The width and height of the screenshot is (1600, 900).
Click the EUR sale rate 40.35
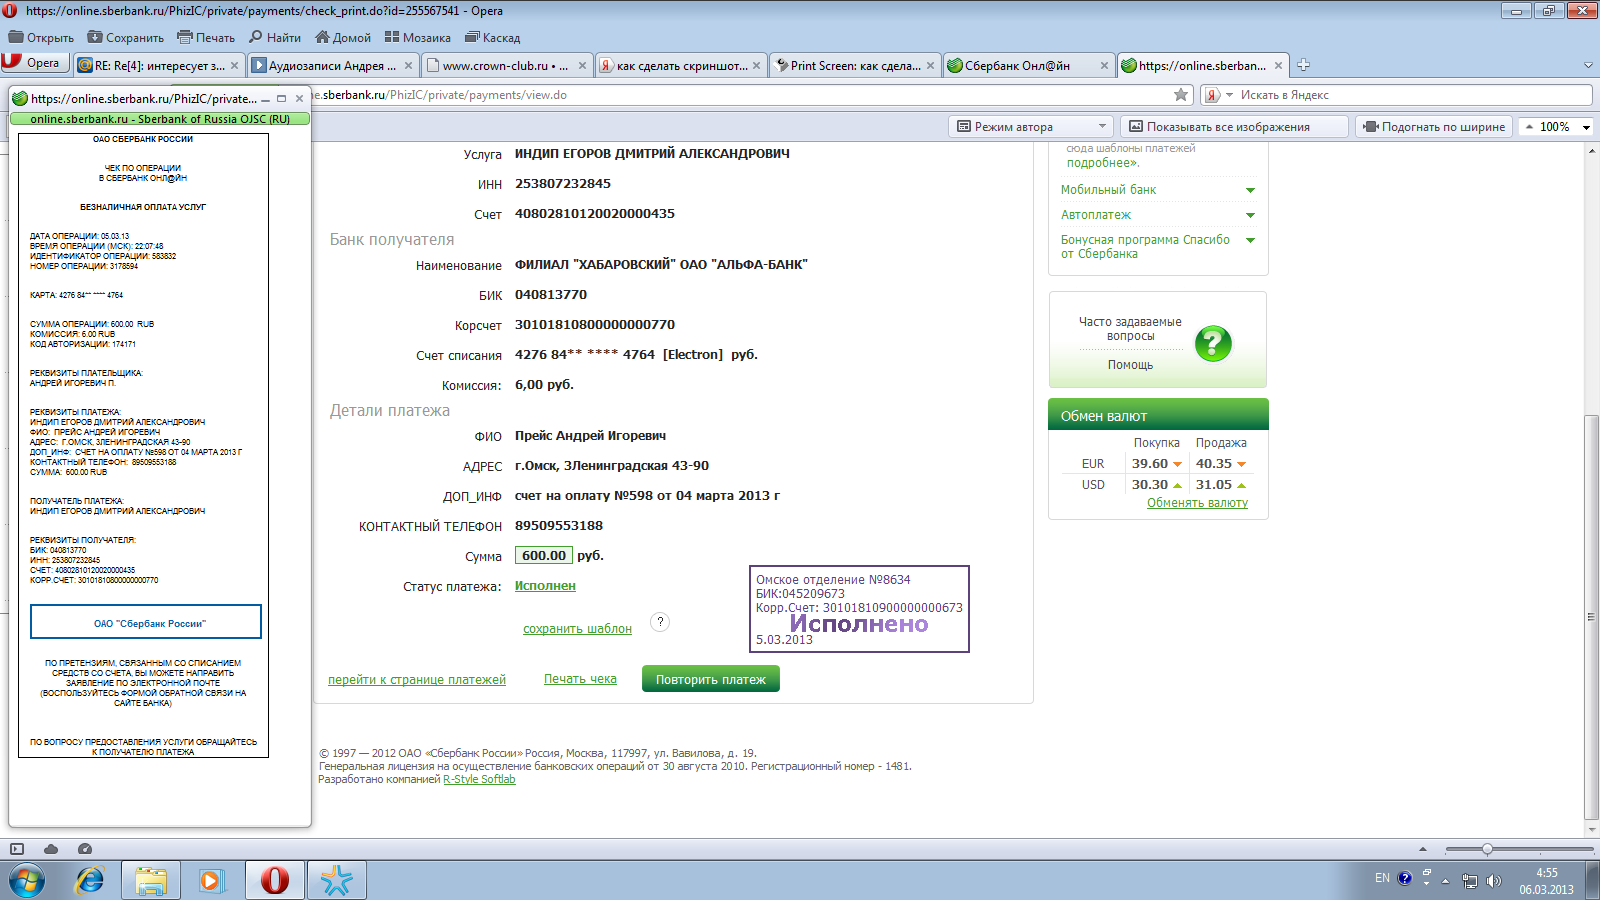[1214, 464]
